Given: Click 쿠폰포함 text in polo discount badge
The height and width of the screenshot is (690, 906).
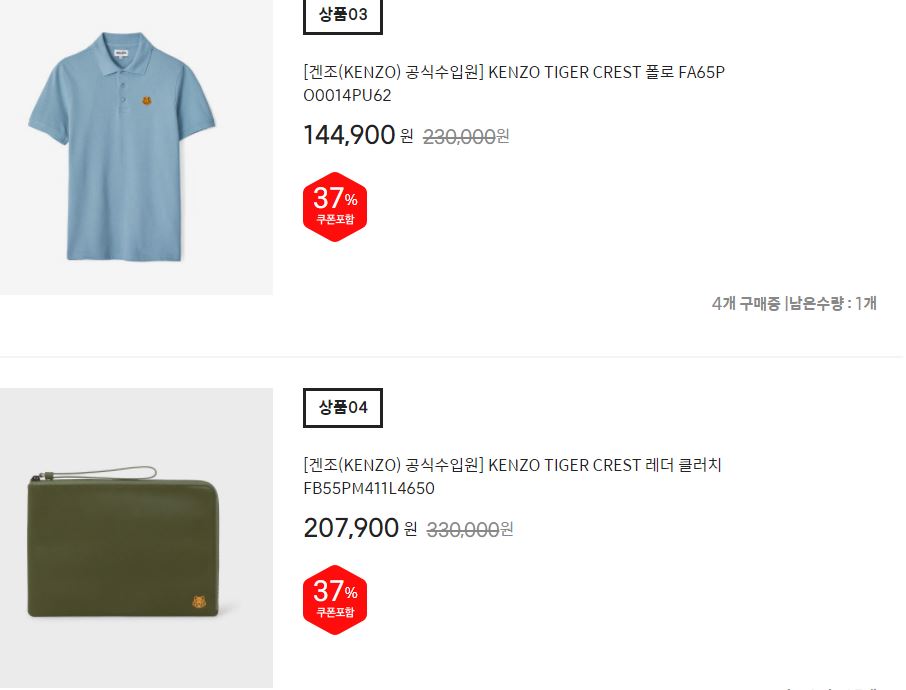Looking at the screenshot, I should pos(335,220).
